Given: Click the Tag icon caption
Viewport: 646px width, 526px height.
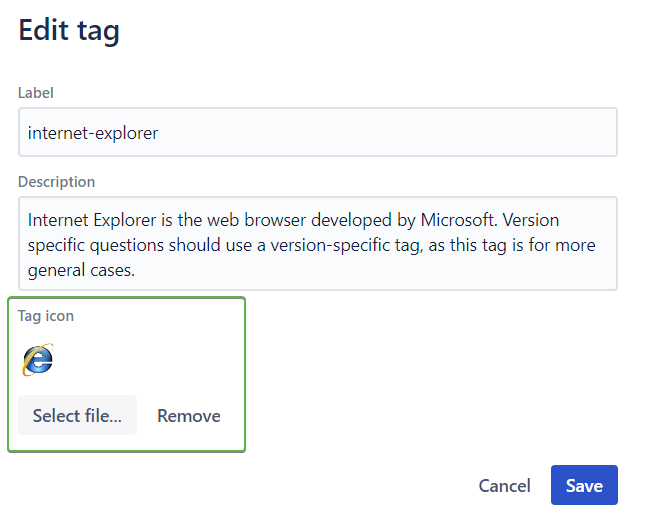Looking at the screenshot, I should [x=46, y=316].
